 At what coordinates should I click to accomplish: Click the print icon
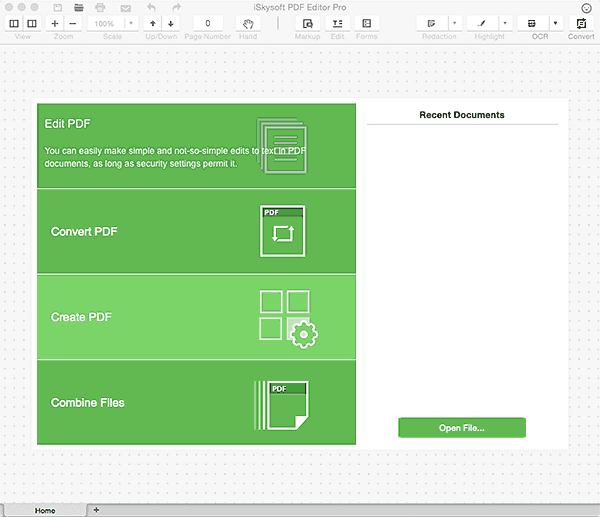tap(100, 7)
